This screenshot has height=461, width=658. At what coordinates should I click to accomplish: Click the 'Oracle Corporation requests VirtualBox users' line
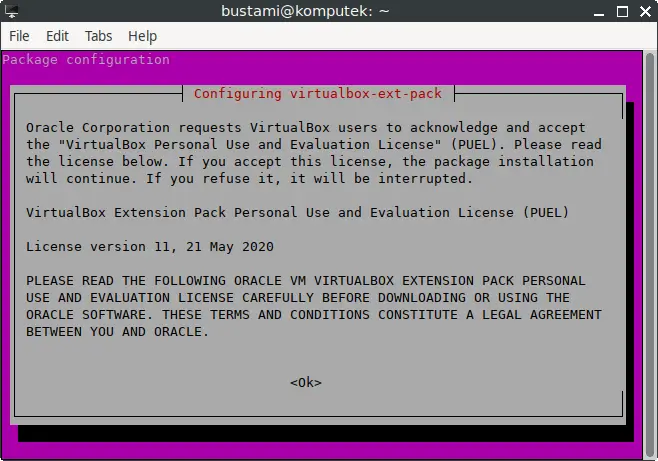(x=306, y=128)
